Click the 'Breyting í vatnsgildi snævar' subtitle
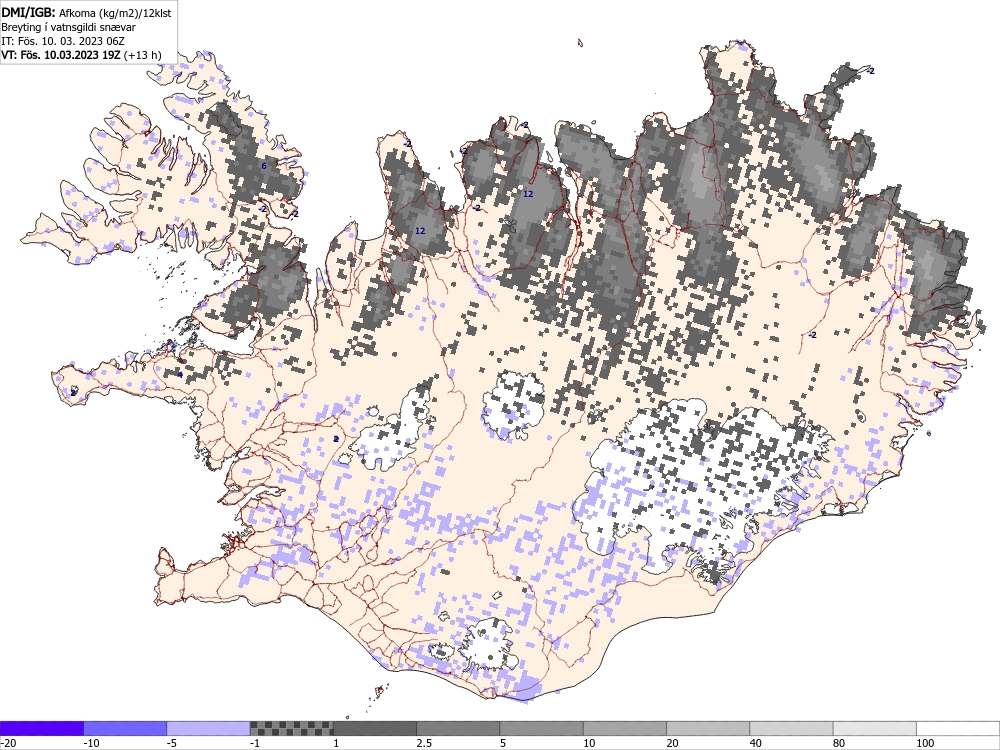Viewport: 1000px width, 750px height. coord(68,27)
